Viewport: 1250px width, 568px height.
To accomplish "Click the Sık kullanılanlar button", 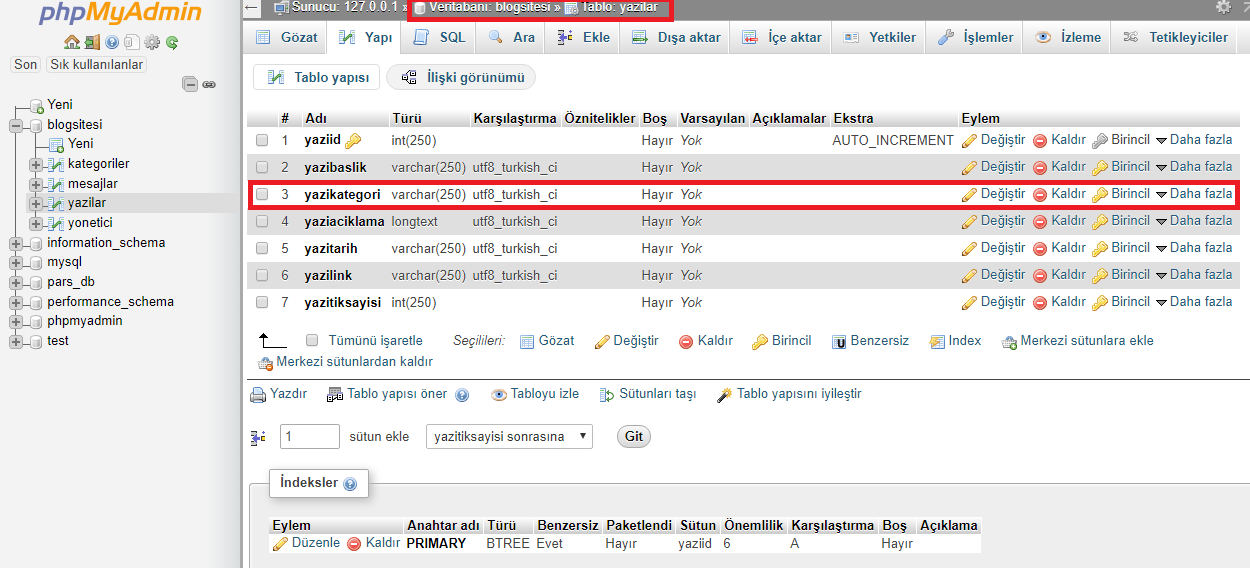I will [96, 64].
